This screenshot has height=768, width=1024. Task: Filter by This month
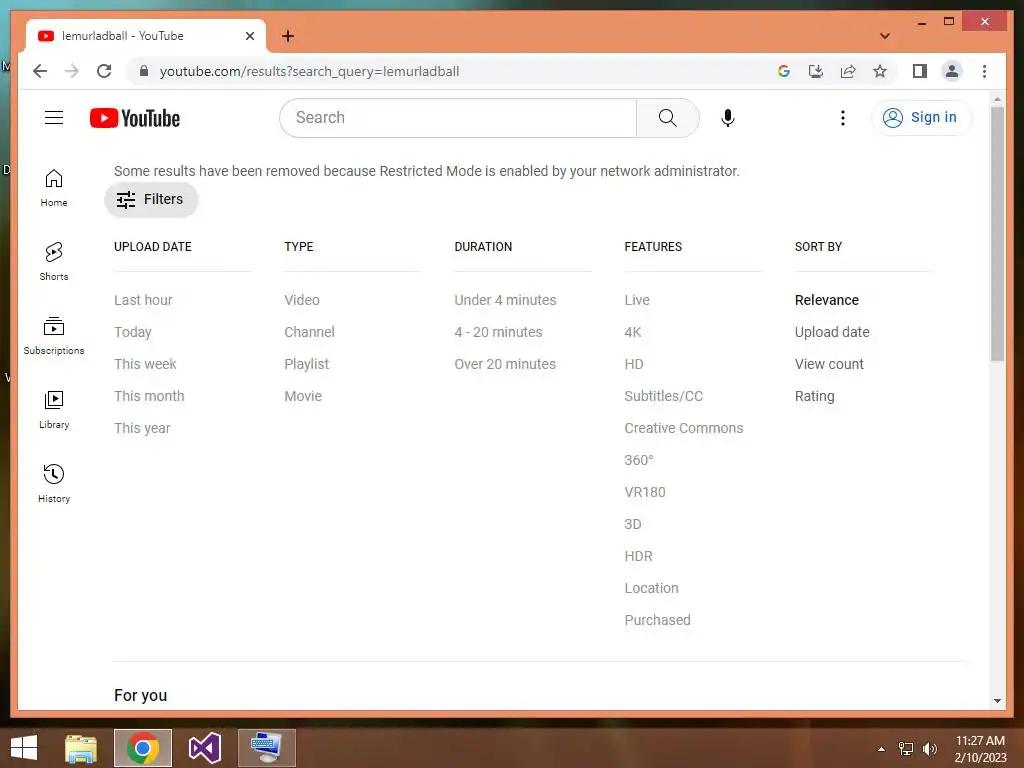click(x=149, y=396)
